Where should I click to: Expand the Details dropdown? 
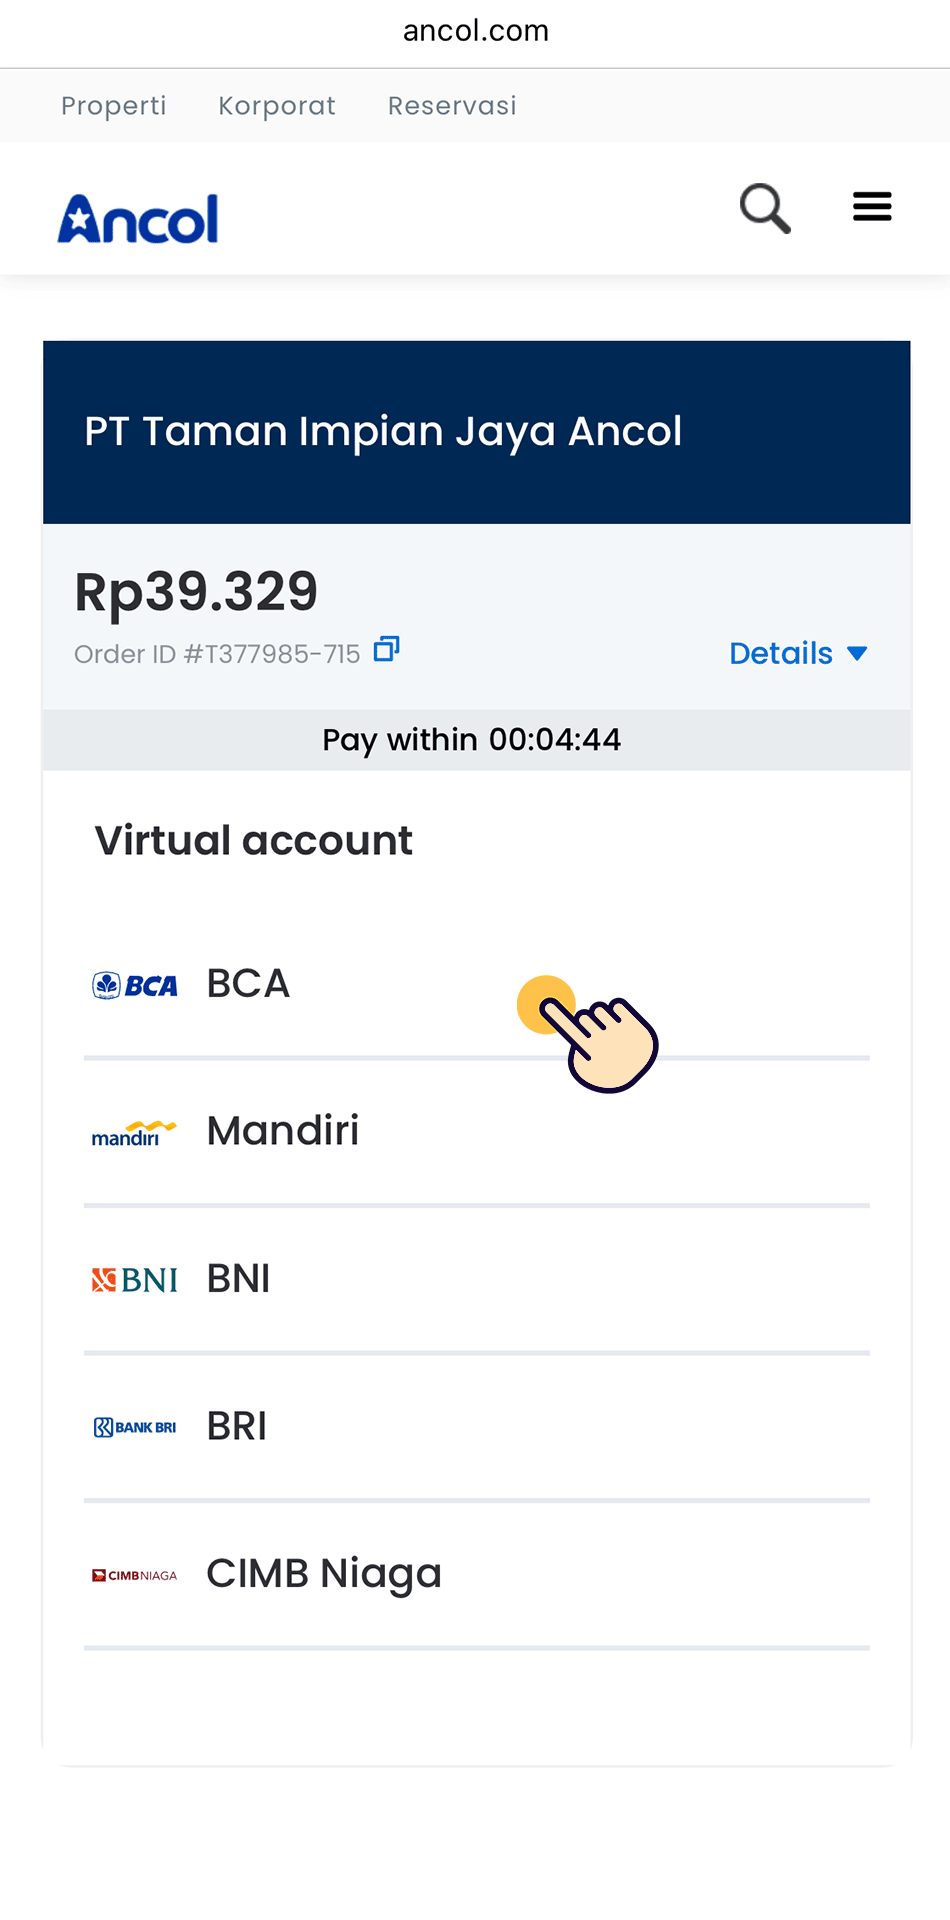click(781, 653)
